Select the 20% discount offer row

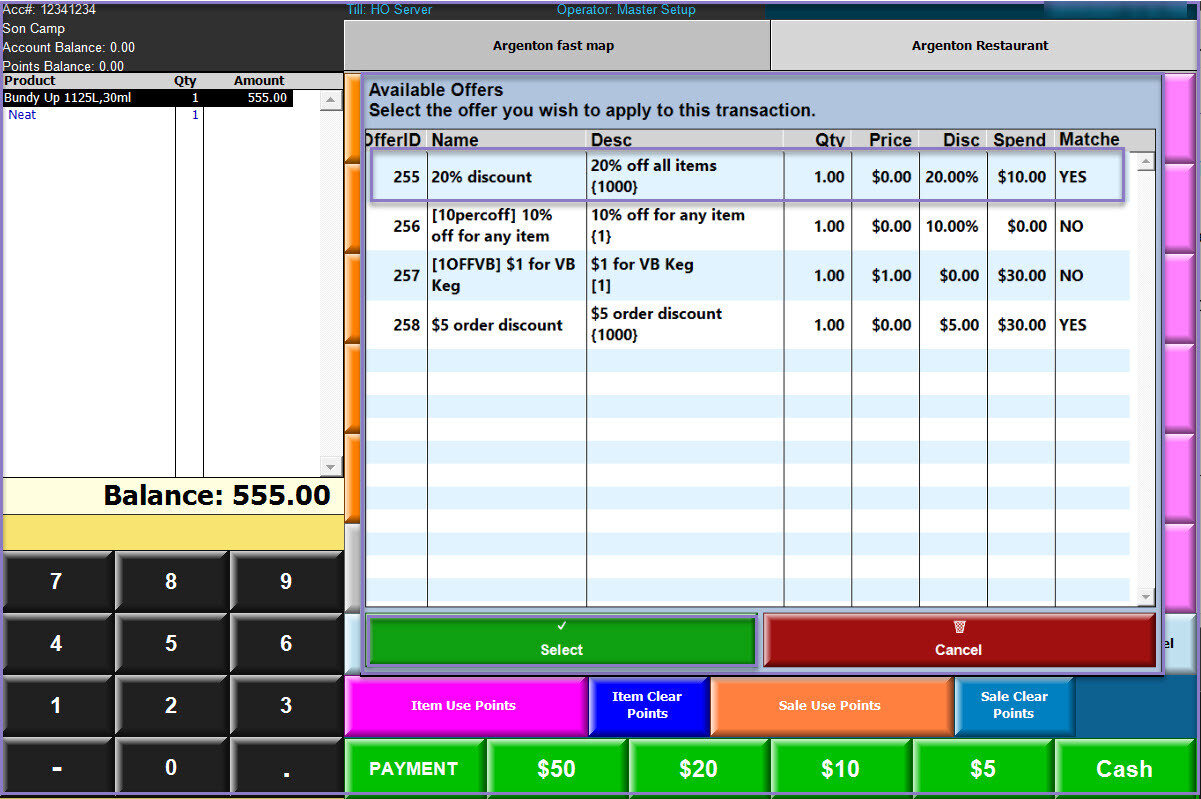(x=747, y=177)
